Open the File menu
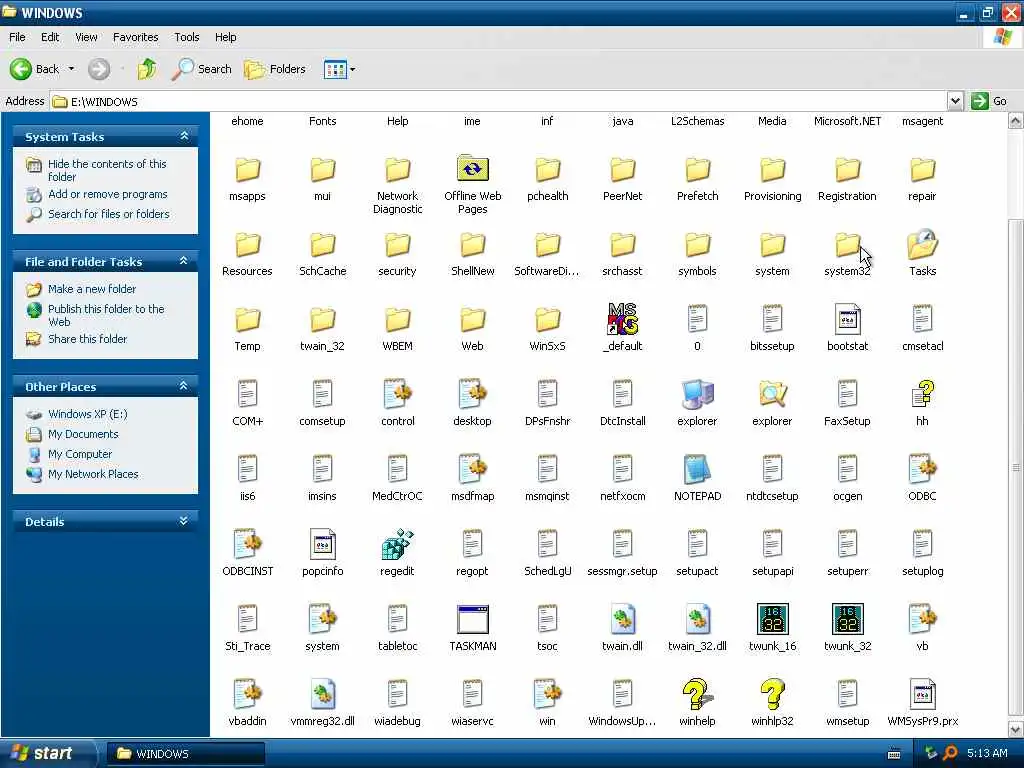The height and width of the screenshot is (768, 1024). click(x=17, y=37)
